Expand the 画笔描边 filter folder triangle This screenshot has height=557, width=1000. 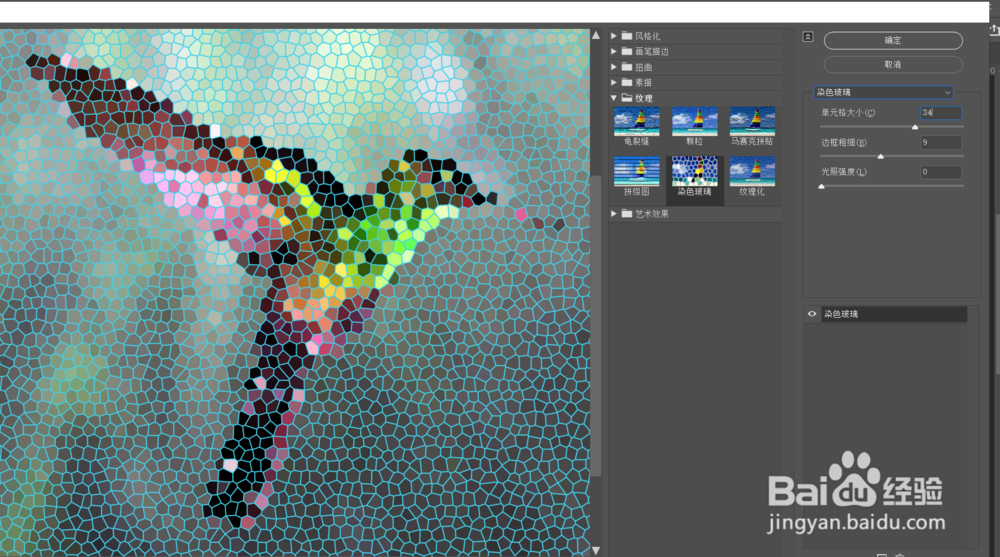614,51
